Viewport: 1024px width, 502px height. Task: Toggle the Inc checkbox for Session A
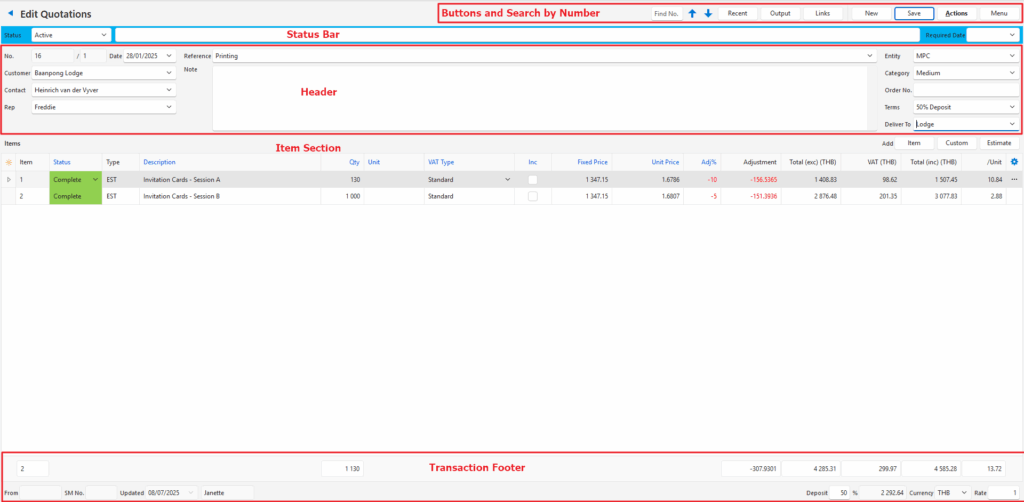coord(533,179)
